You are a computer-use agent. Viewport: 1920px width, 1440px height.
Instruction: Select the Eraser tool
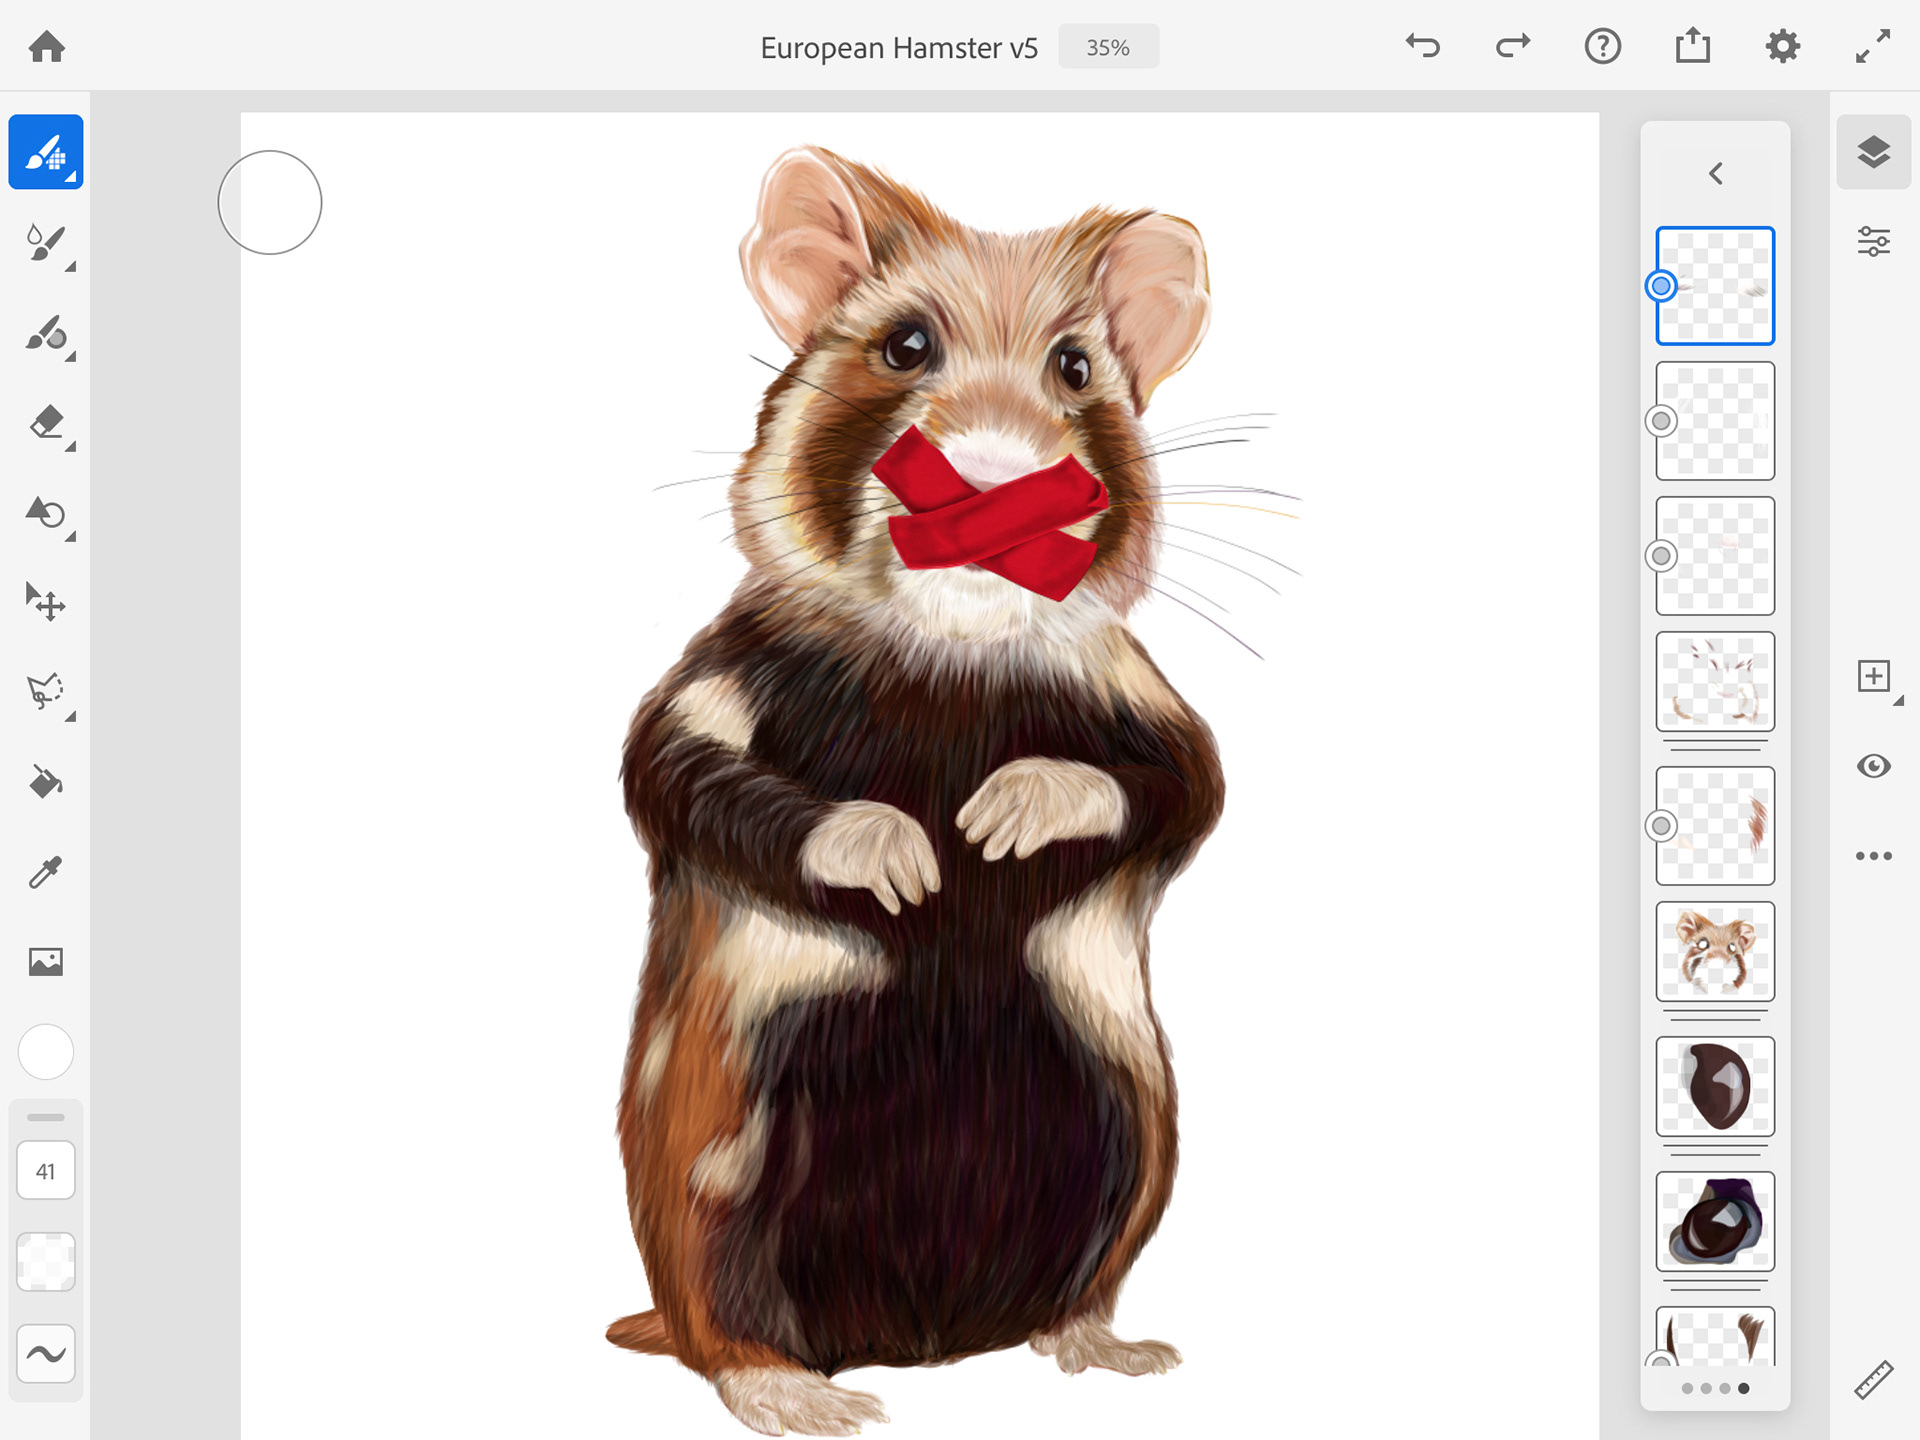45,423
